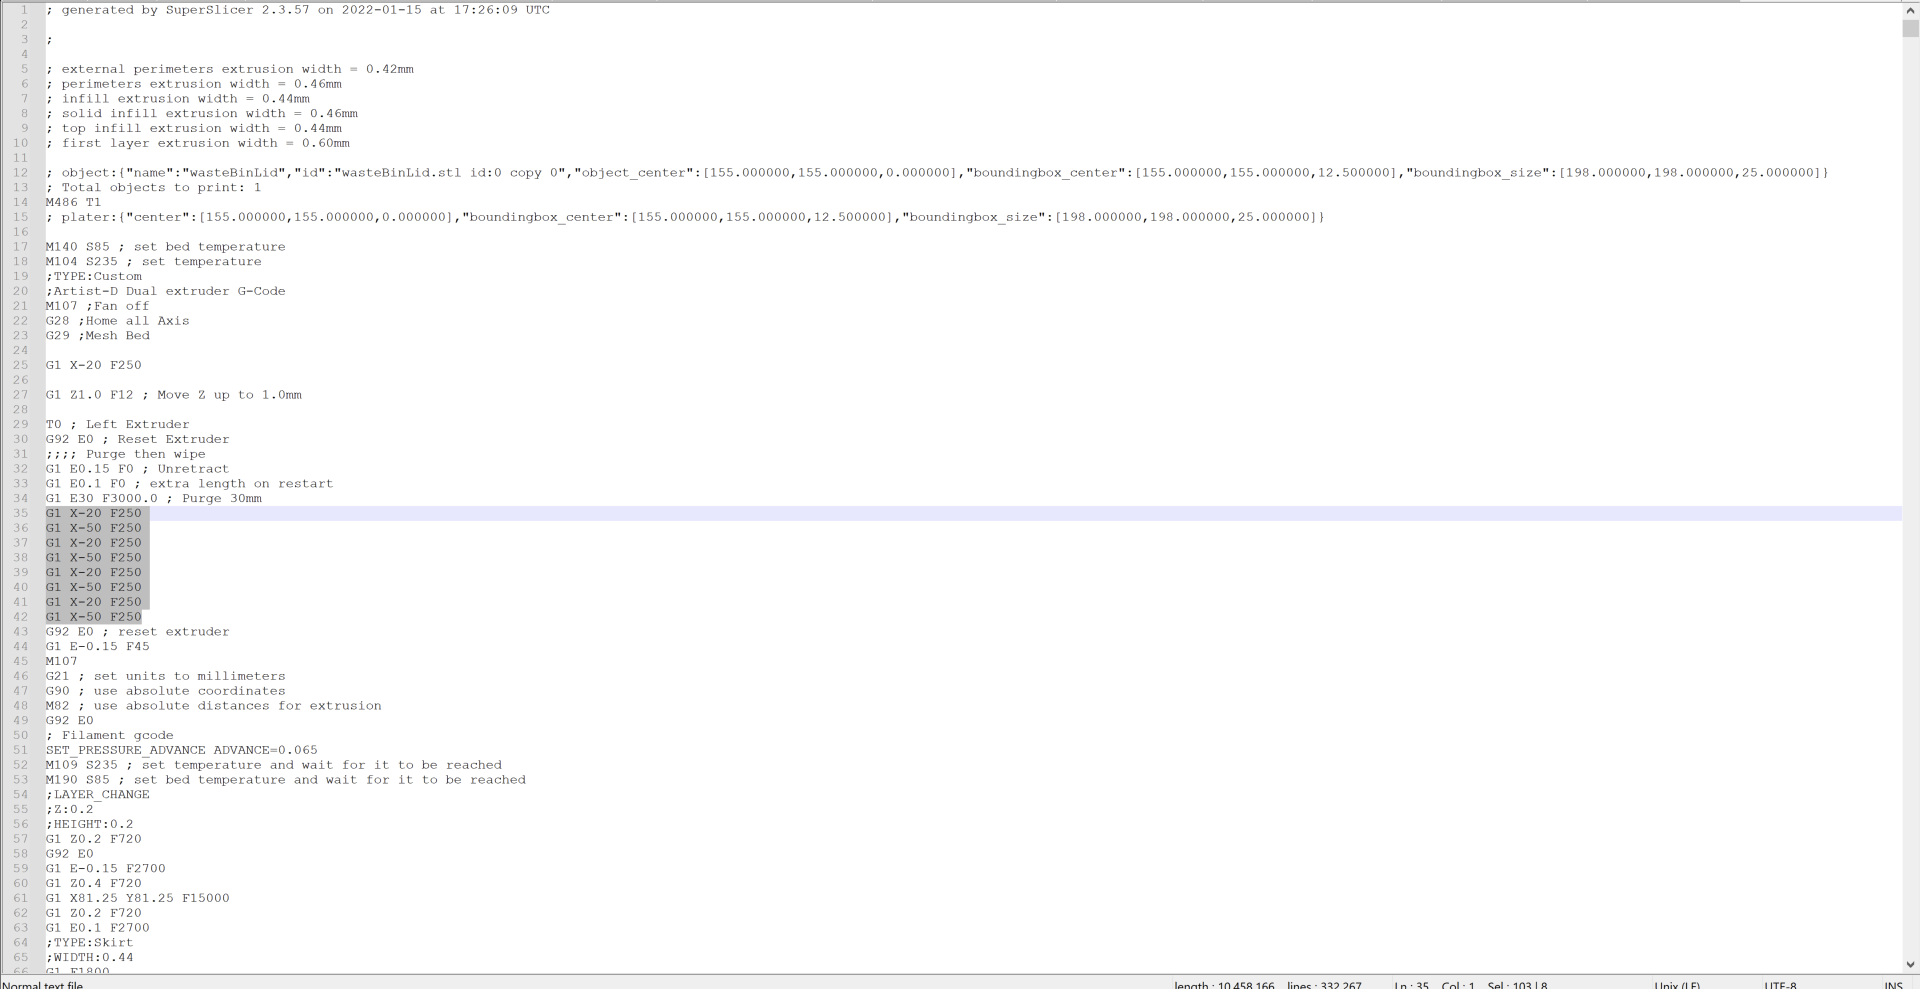Click the 'Ln : 35' position status entry
The image size is (1920, 989).
[x=1412, y=985]
